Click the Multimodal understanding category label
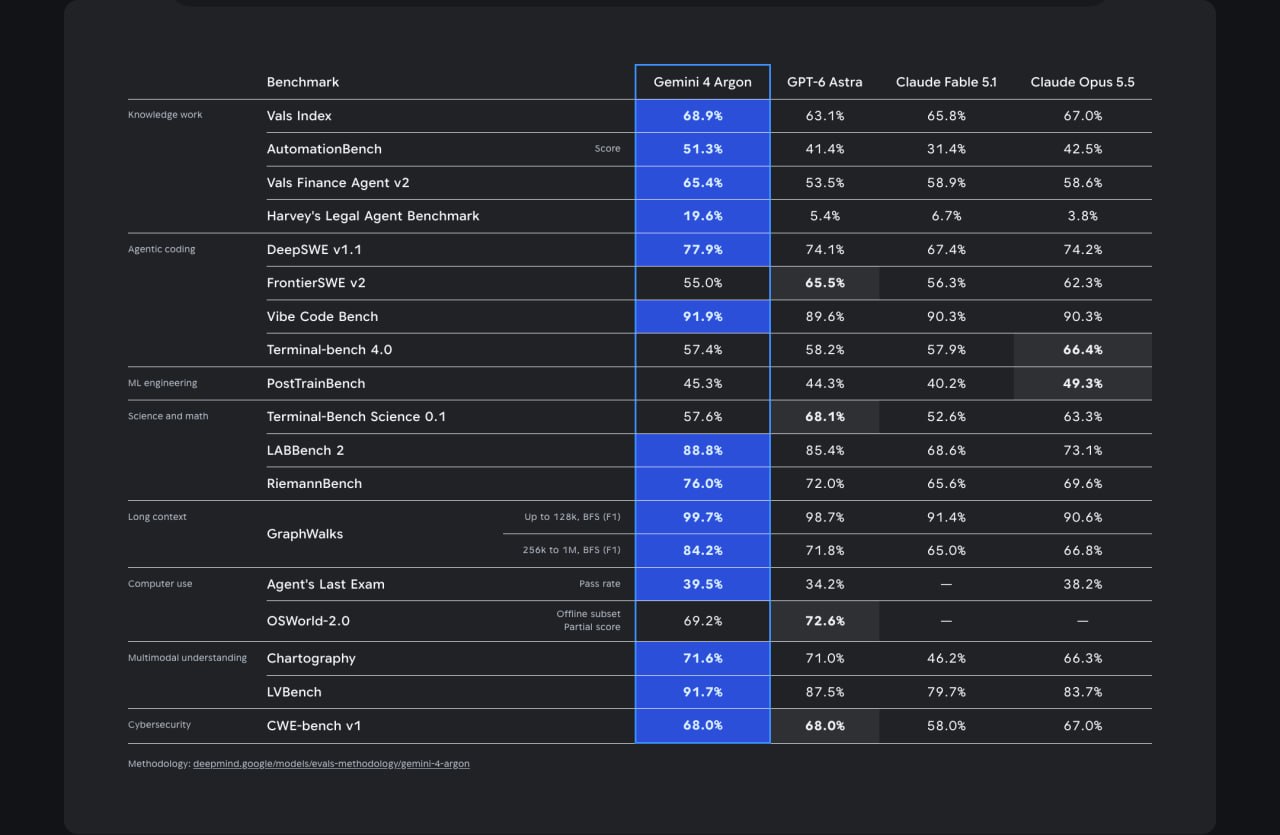Screen dimensions: 1280x835 tap(187, 658)
